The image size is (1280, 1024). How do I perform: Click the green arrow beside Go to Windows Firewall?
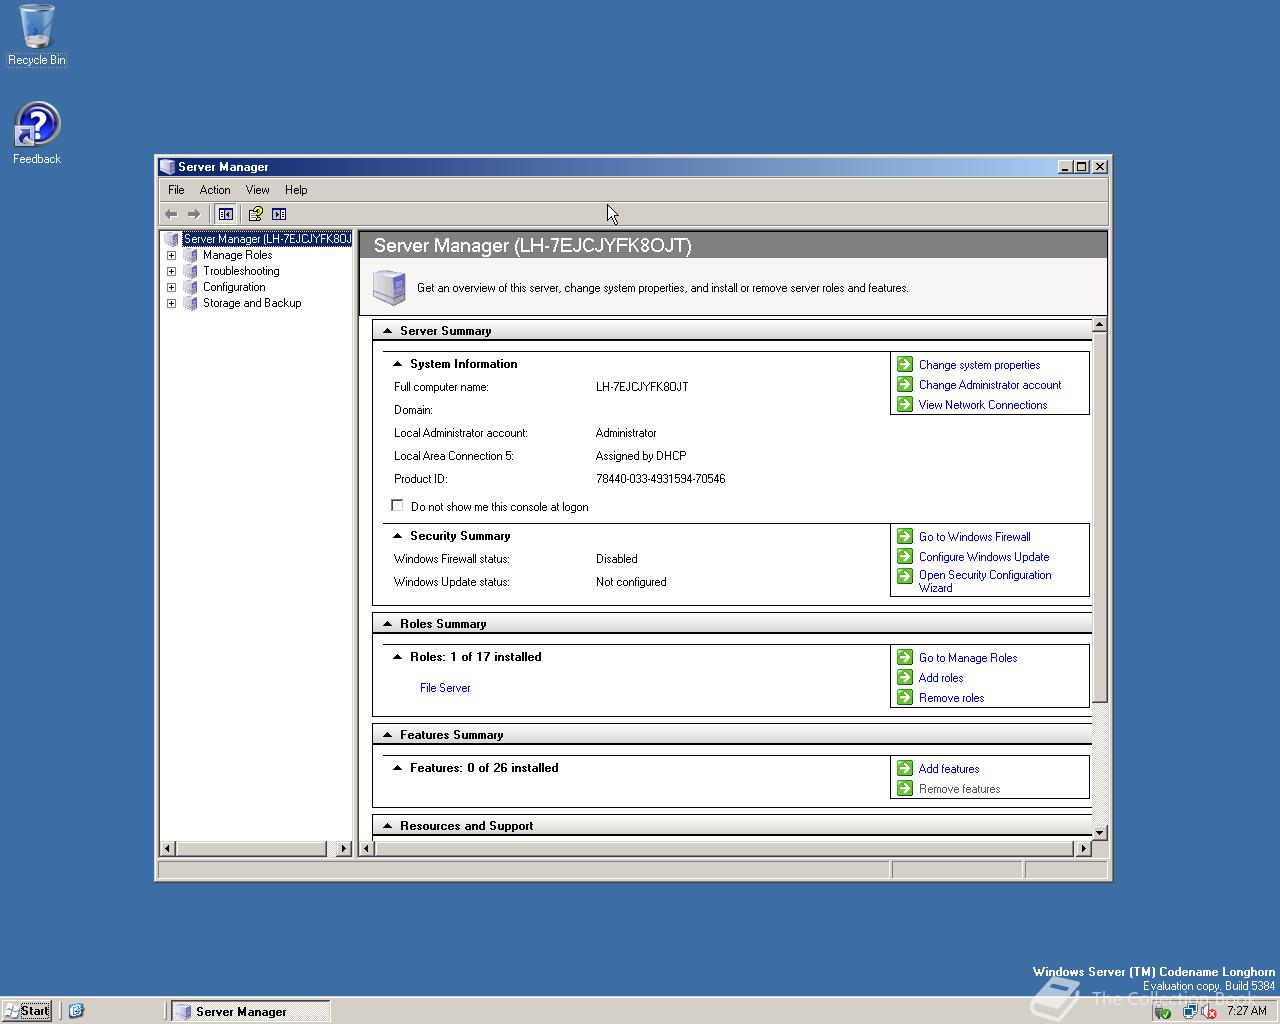(905, 536)
